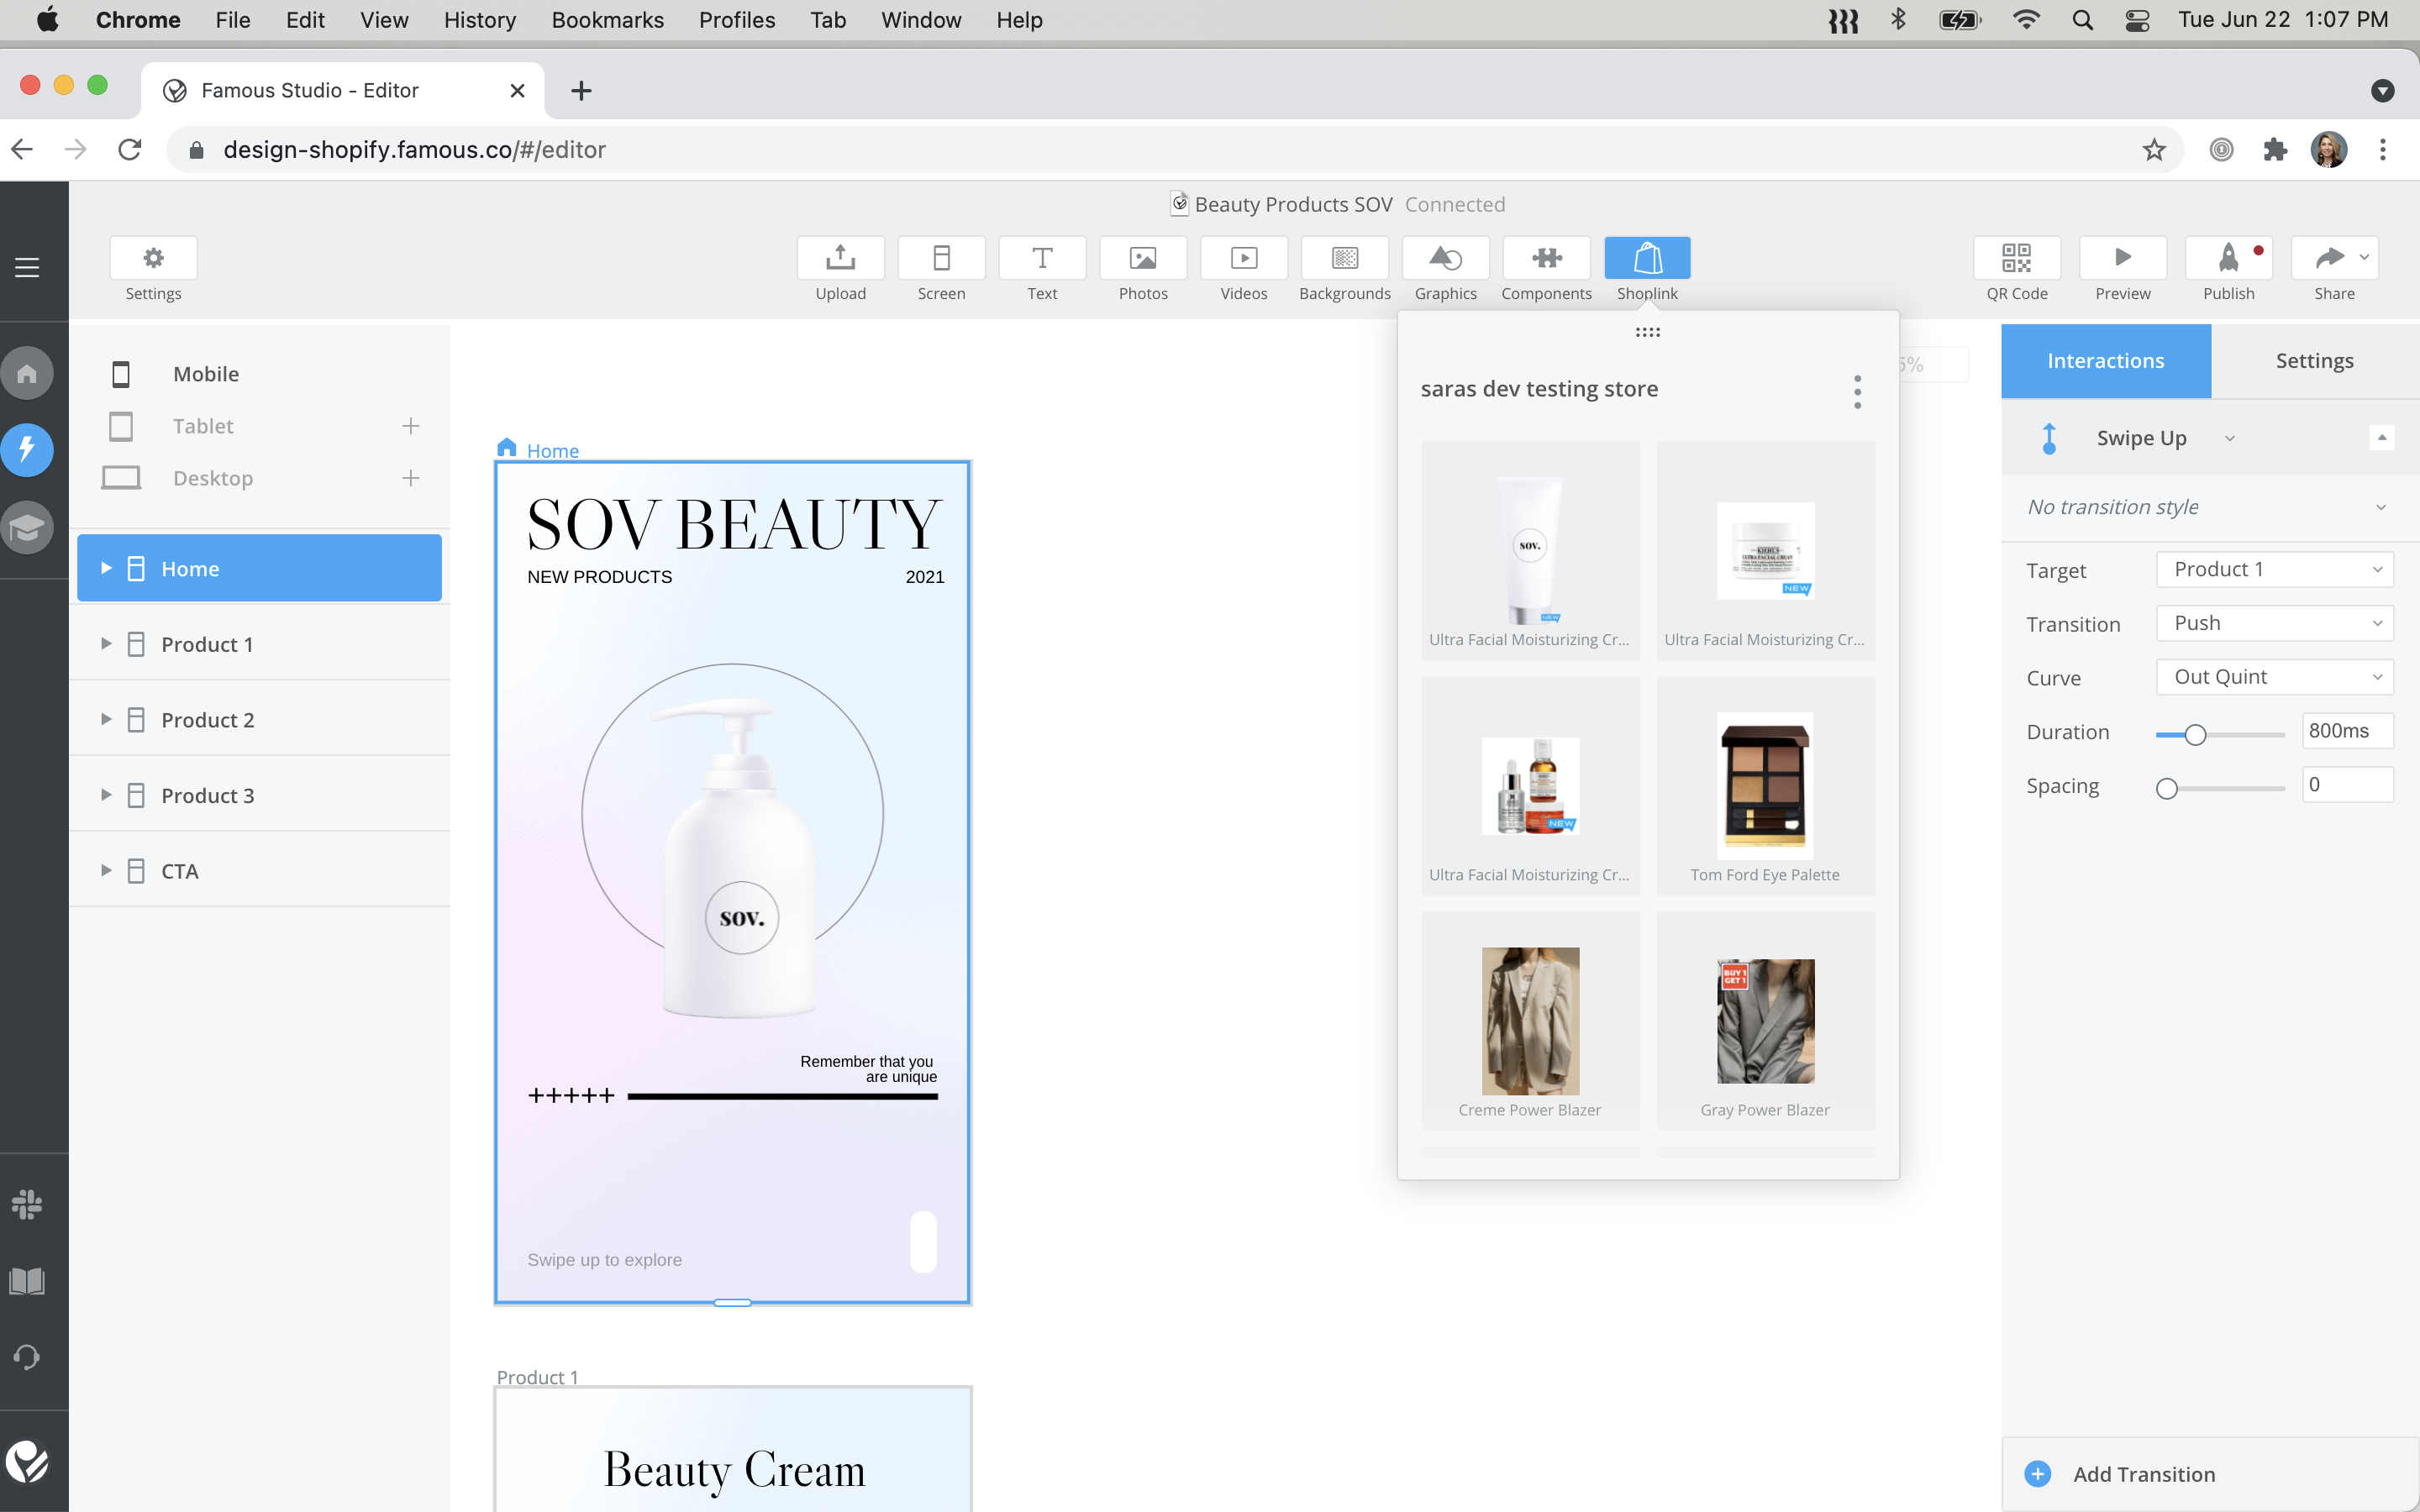Select the Tom Ford Eye Palette thumbnail
This screenshot has width=2420, height=1512.
pos(1764,786)
